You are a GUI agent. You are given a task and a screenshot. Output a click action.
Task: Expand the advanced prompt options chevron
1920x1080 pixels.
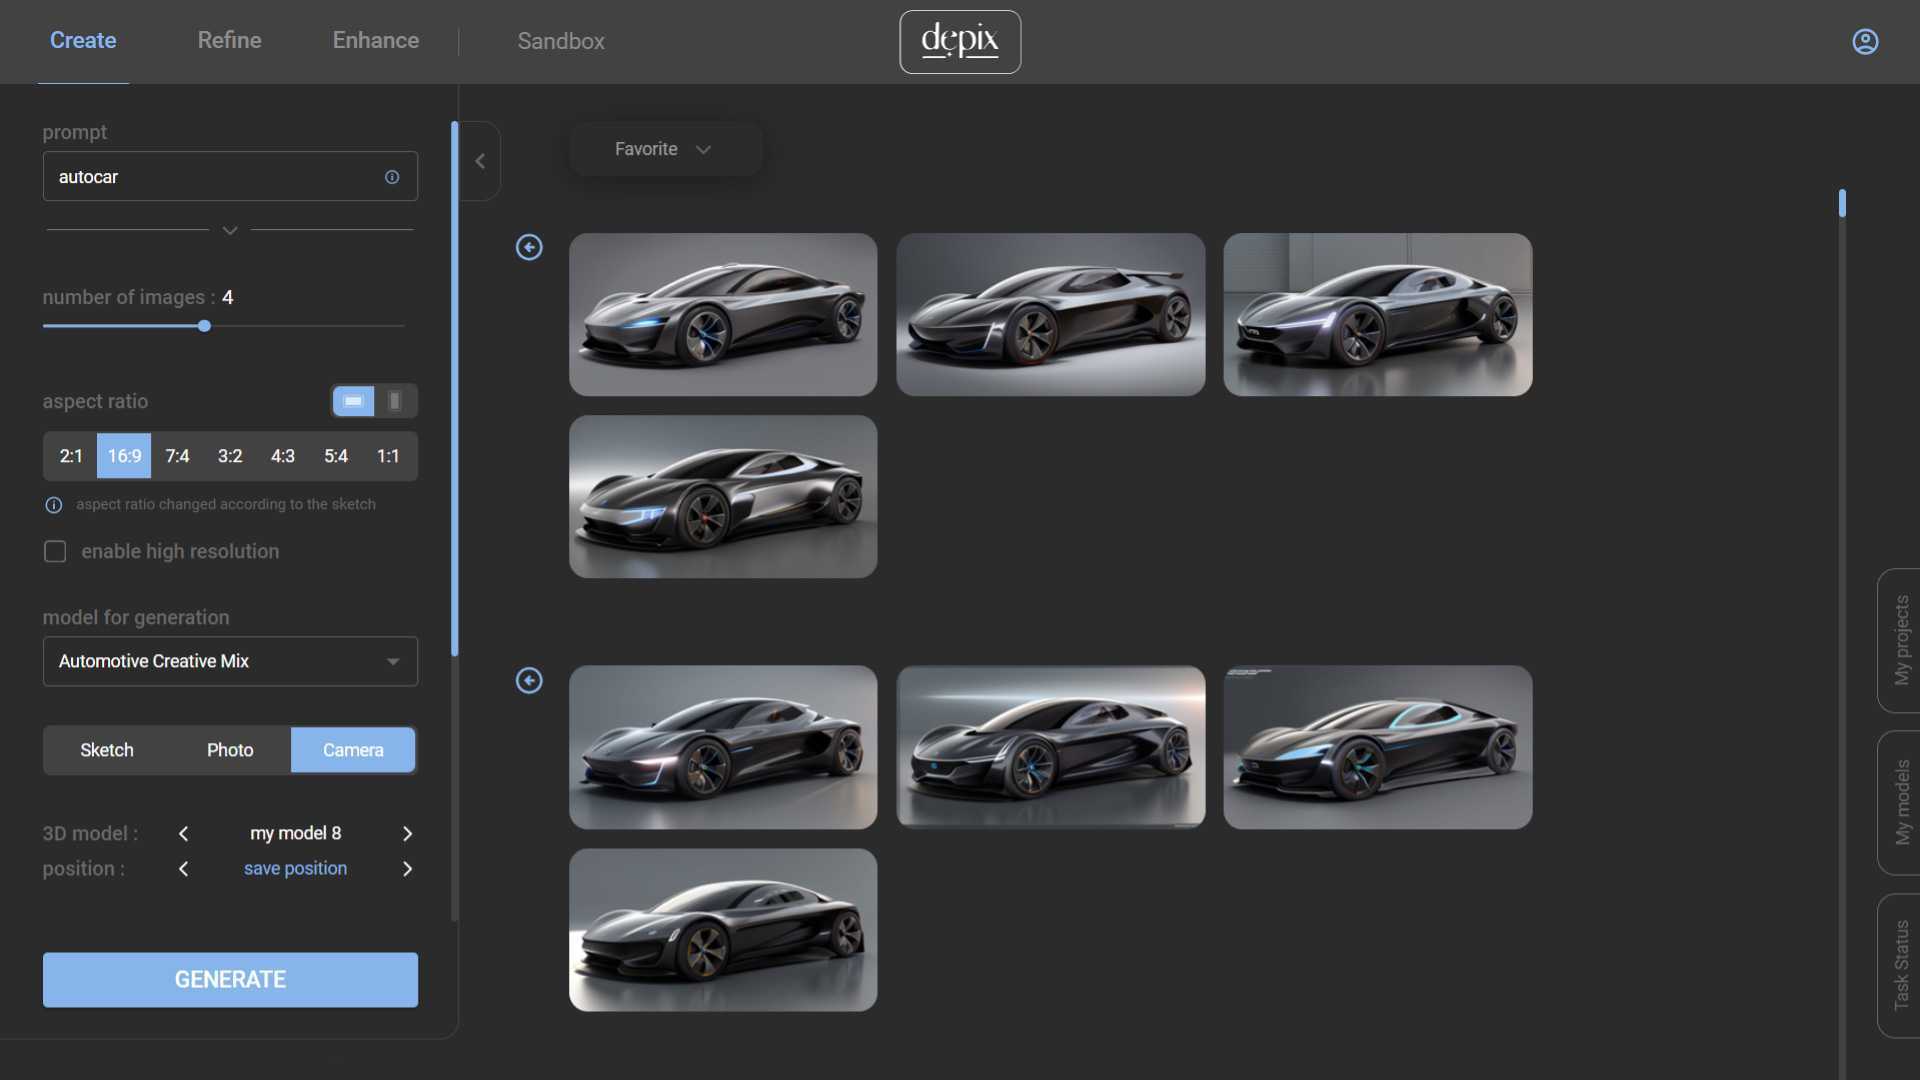(230, 230)
